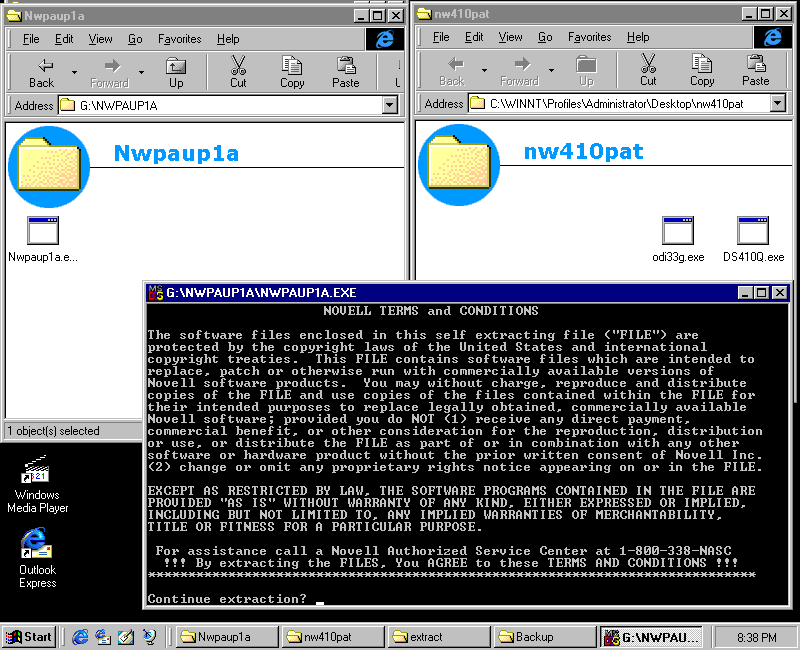This screenshot has width=800, height=650.
Task: Switch to the G:\NWPAU... taskbar button
Action: [652, 637]
